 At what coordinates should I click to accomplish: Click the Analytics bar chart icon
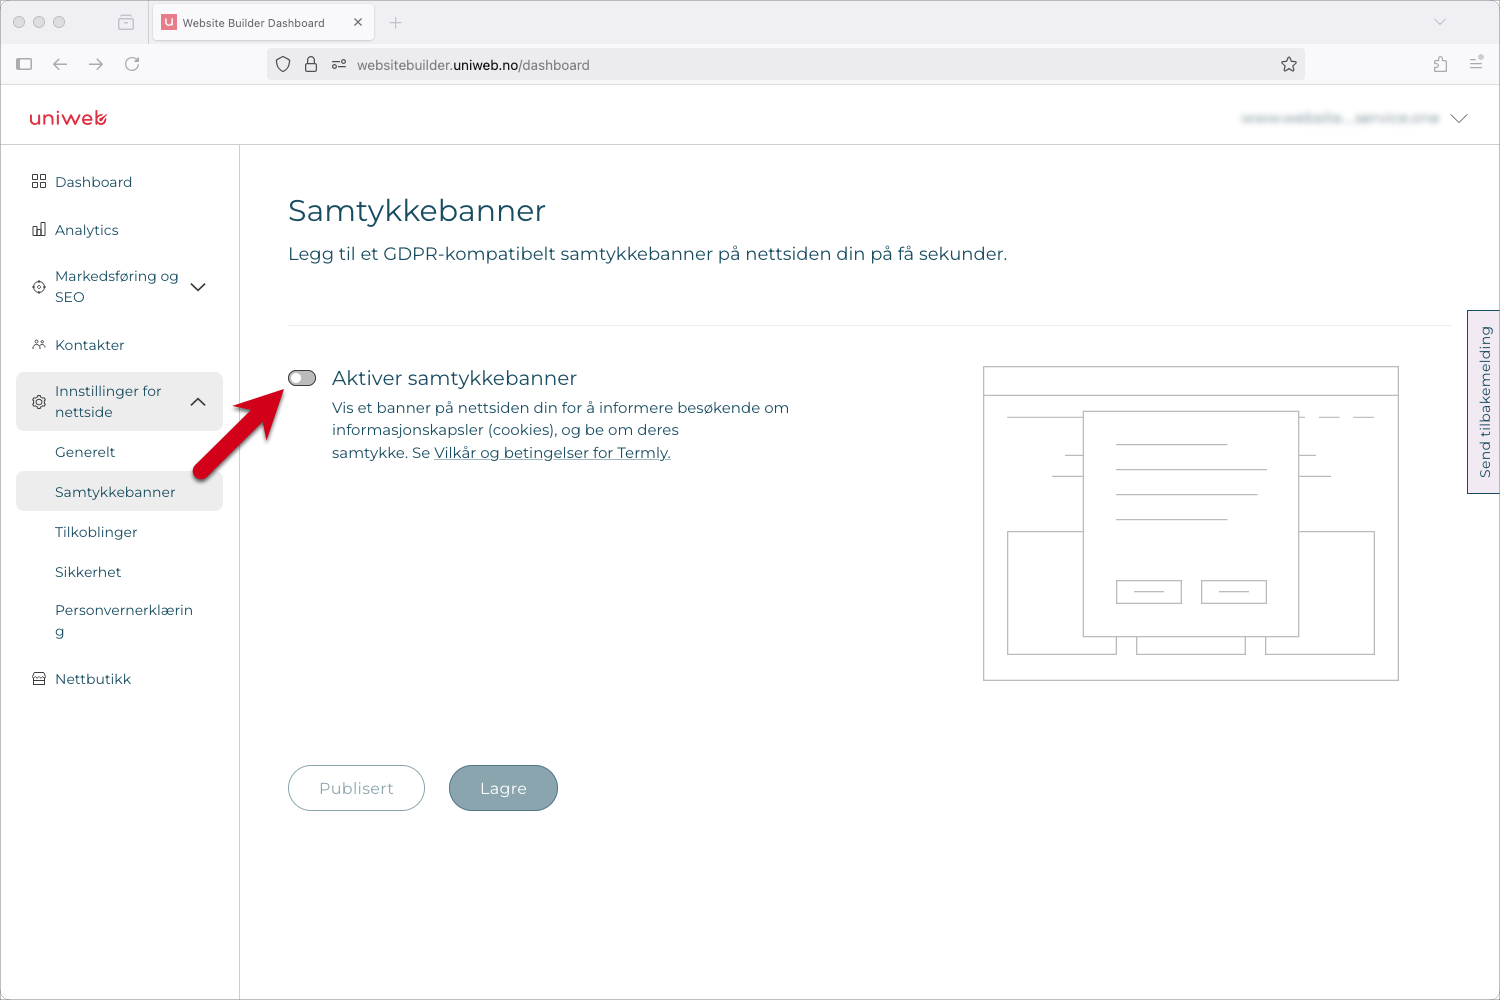(x=39, y=229)
